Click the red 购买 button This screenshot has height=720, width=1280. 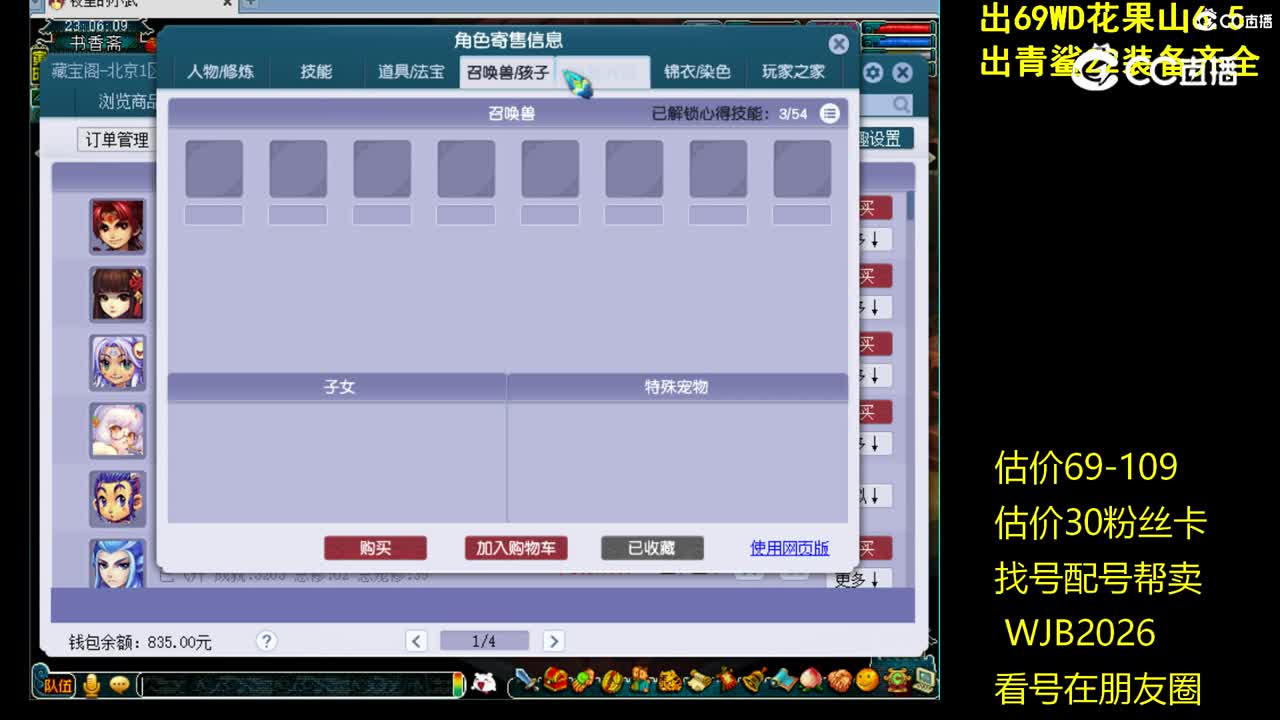pyautogui.click(x=375, y=548)
